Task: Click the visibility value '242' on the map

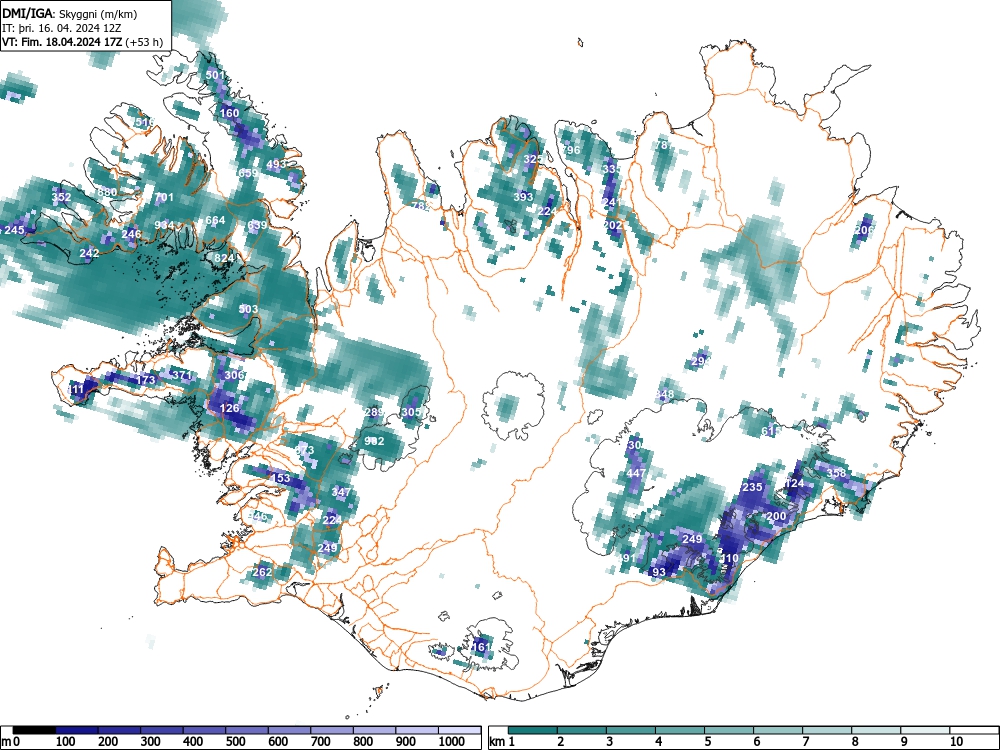Action: [x=89, y=253]
